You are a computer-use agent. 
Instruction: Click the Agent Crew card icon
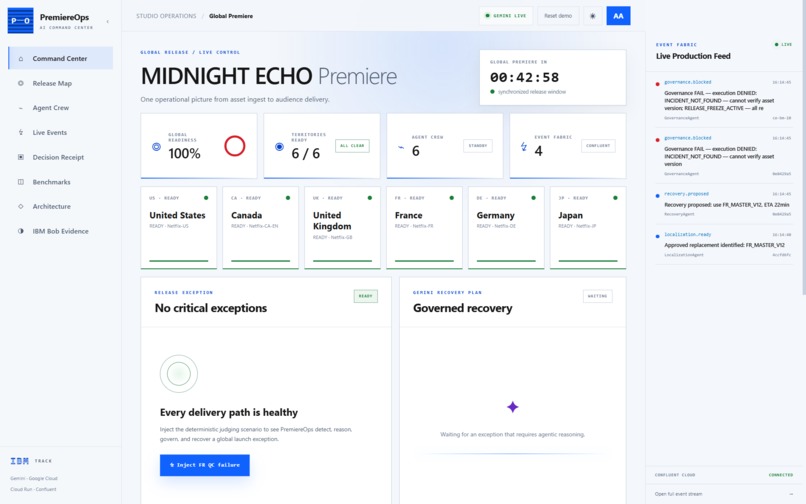pos(401,148)
